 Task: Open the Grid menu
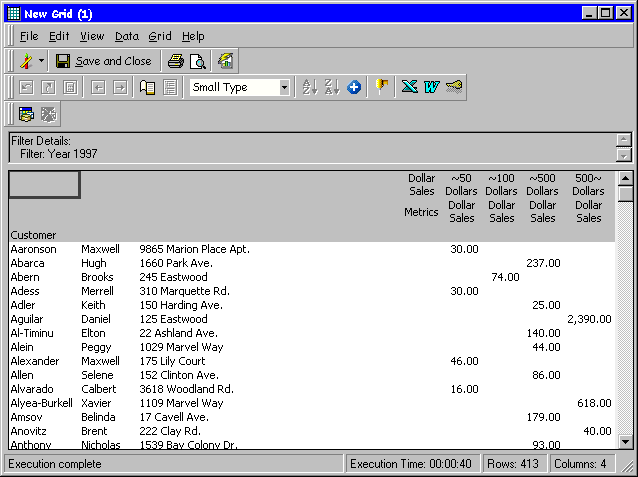click(160, 36)
